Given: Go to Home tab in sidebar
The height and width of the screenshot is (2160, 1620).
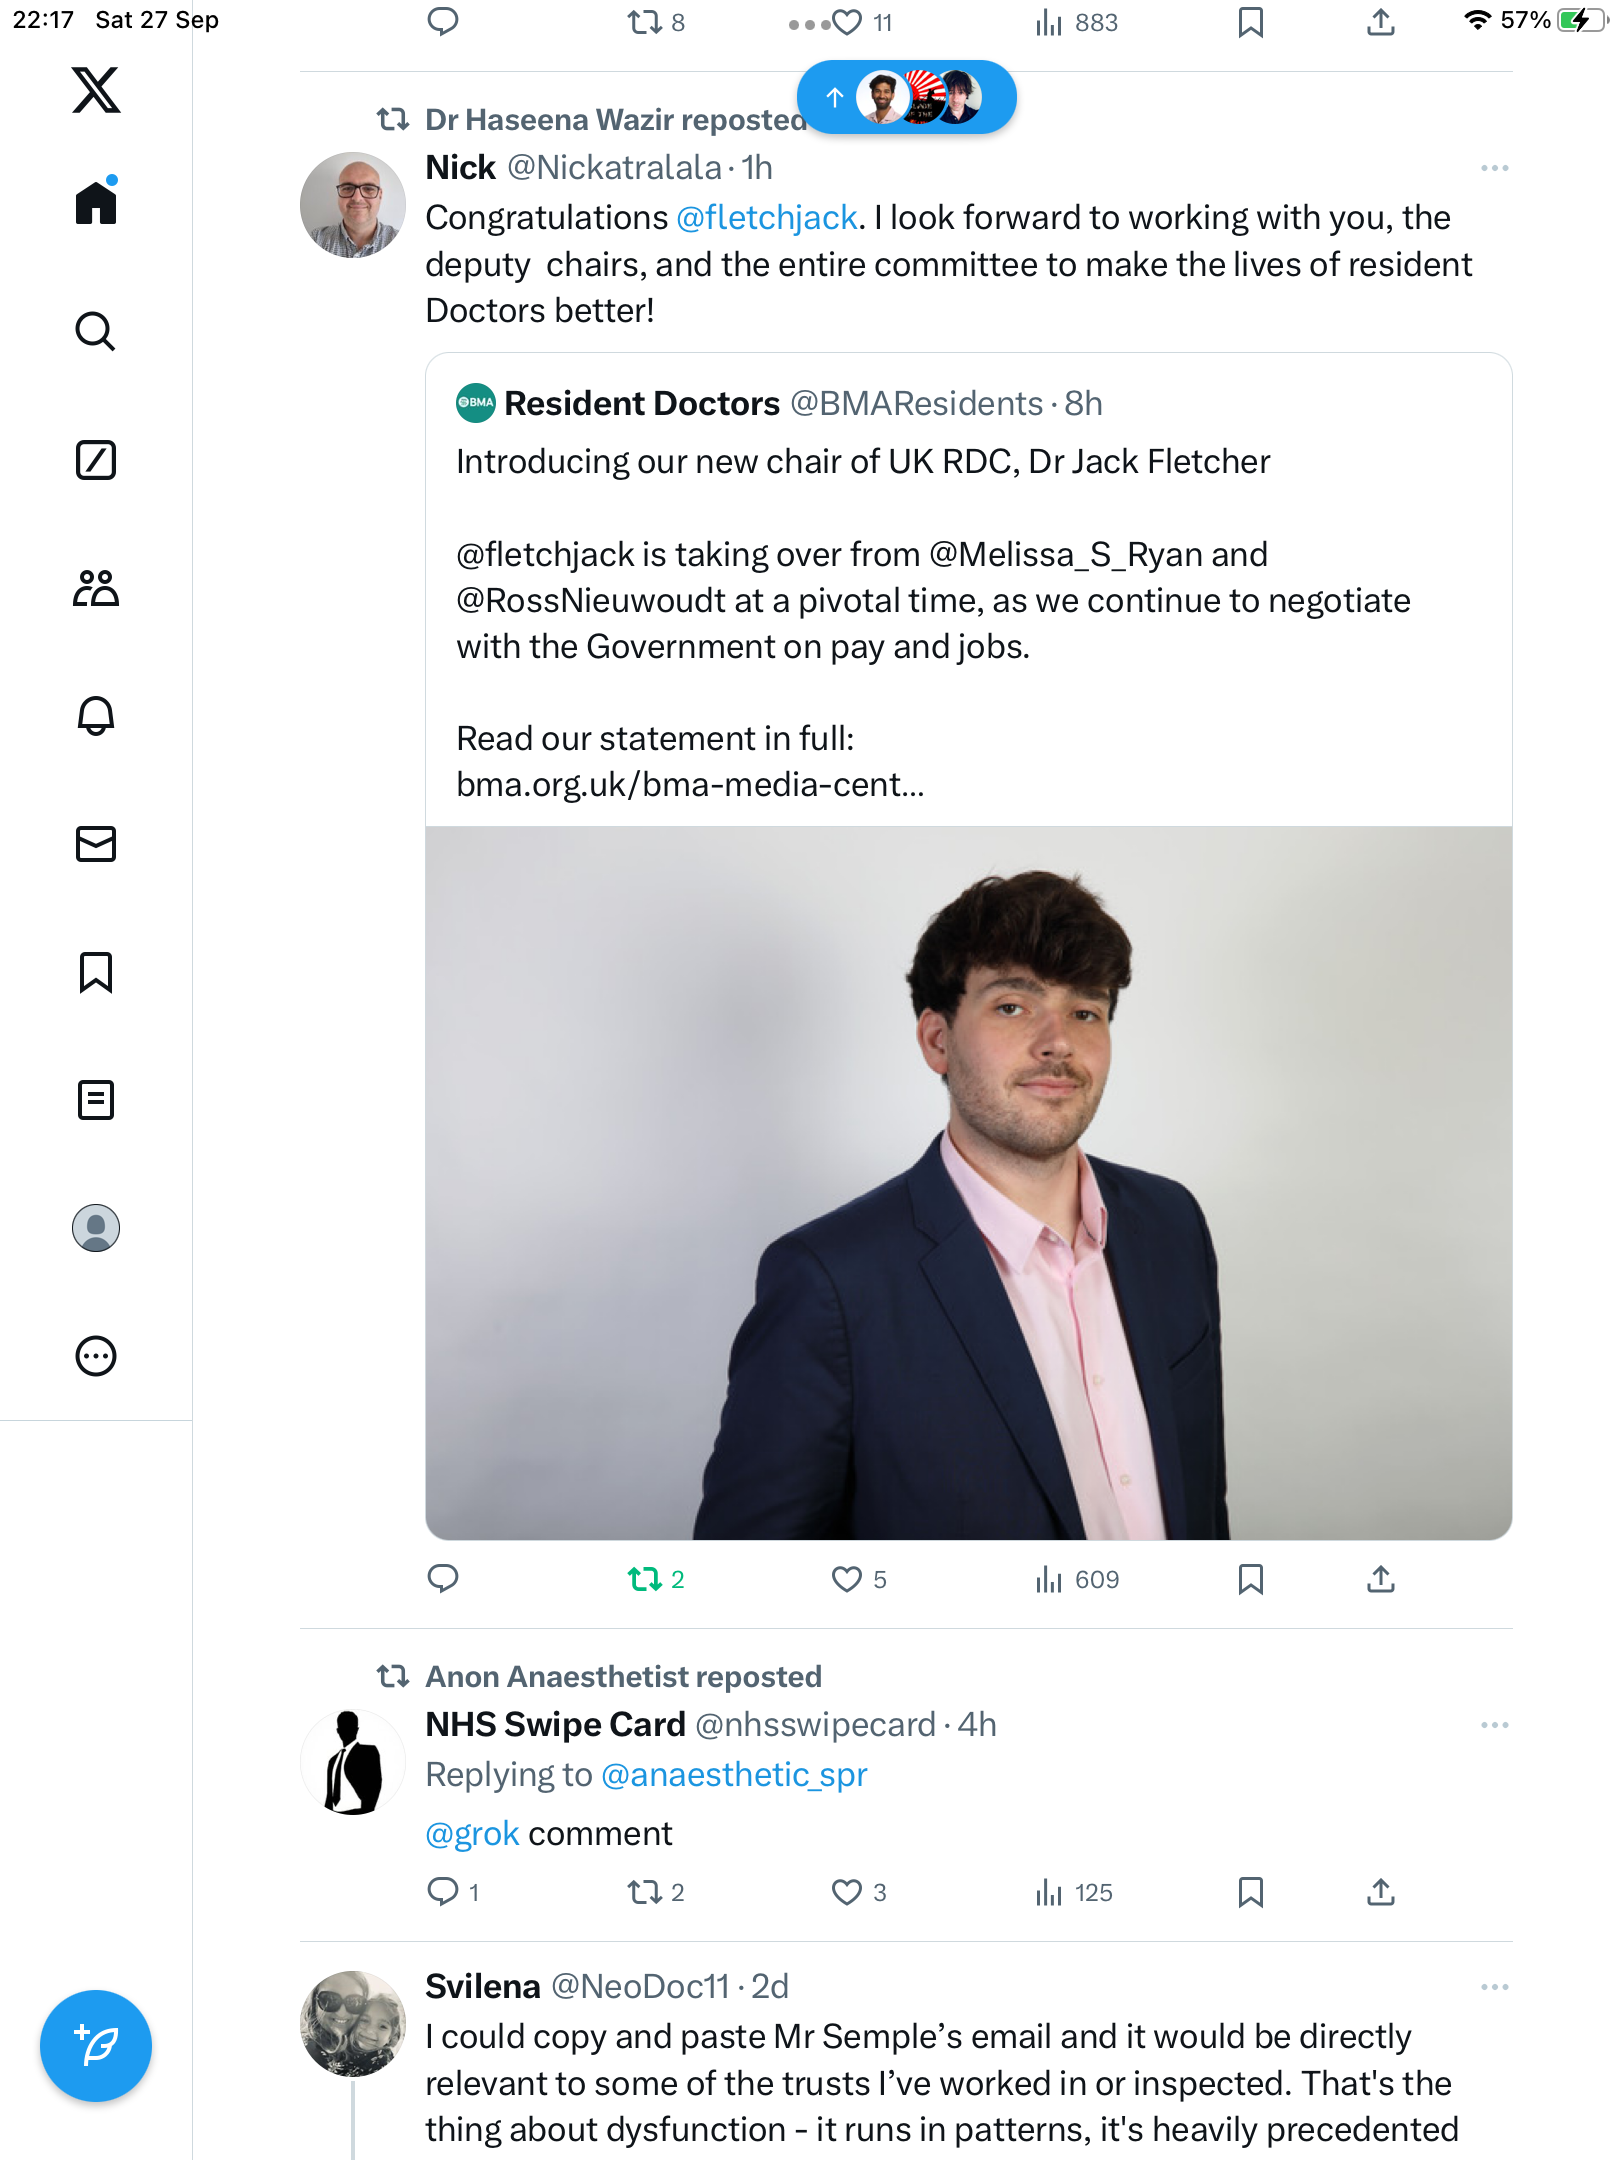Looking at the screenshot, I should (x=96, y=203).
